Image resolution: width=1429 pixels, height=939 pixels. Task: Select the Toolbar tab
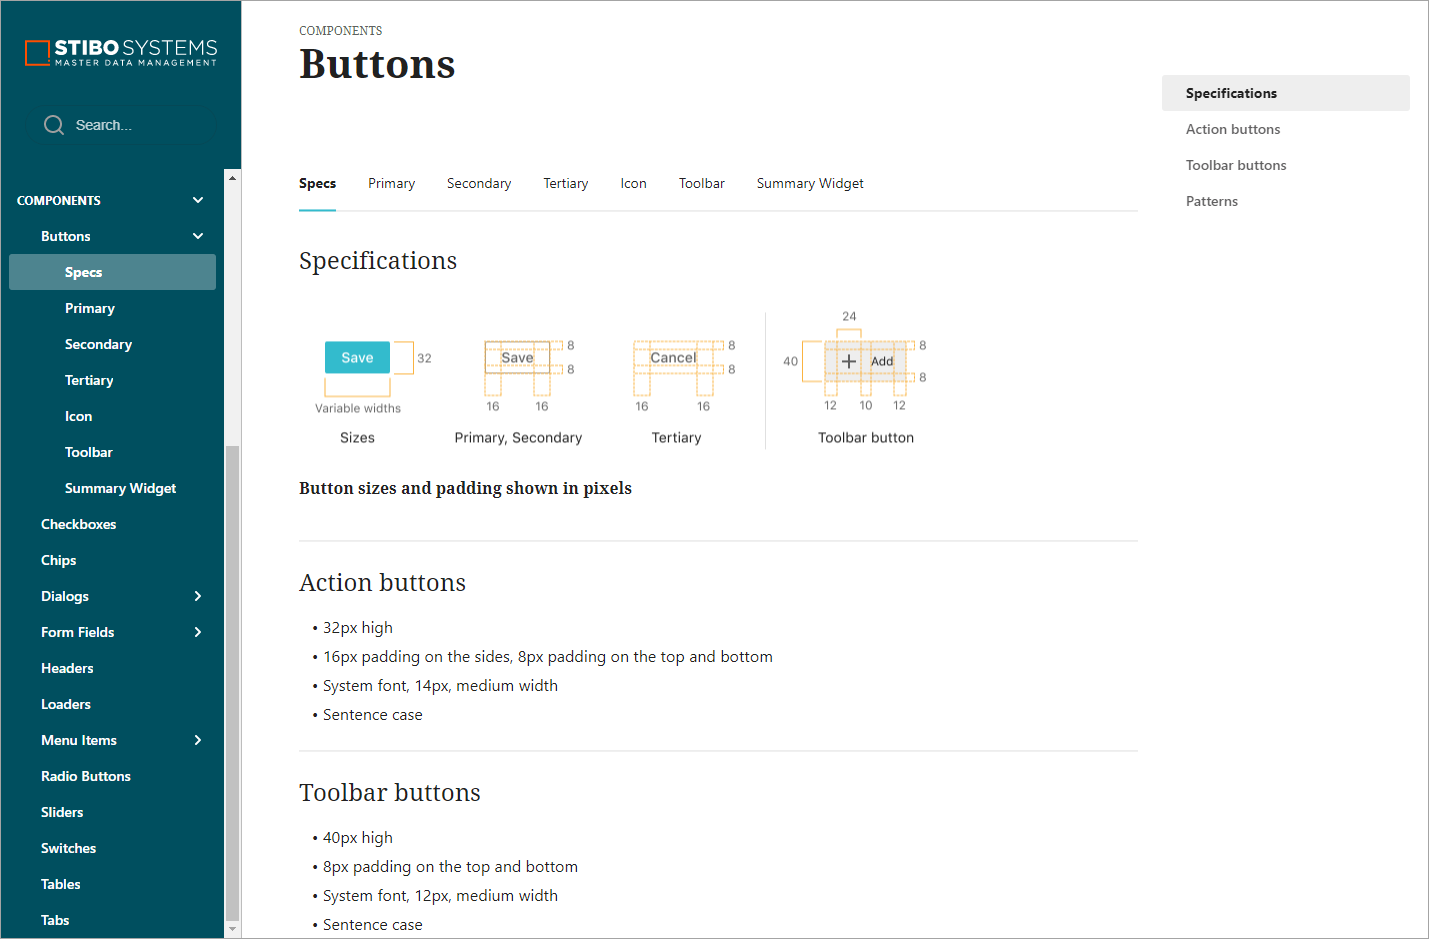701,184
